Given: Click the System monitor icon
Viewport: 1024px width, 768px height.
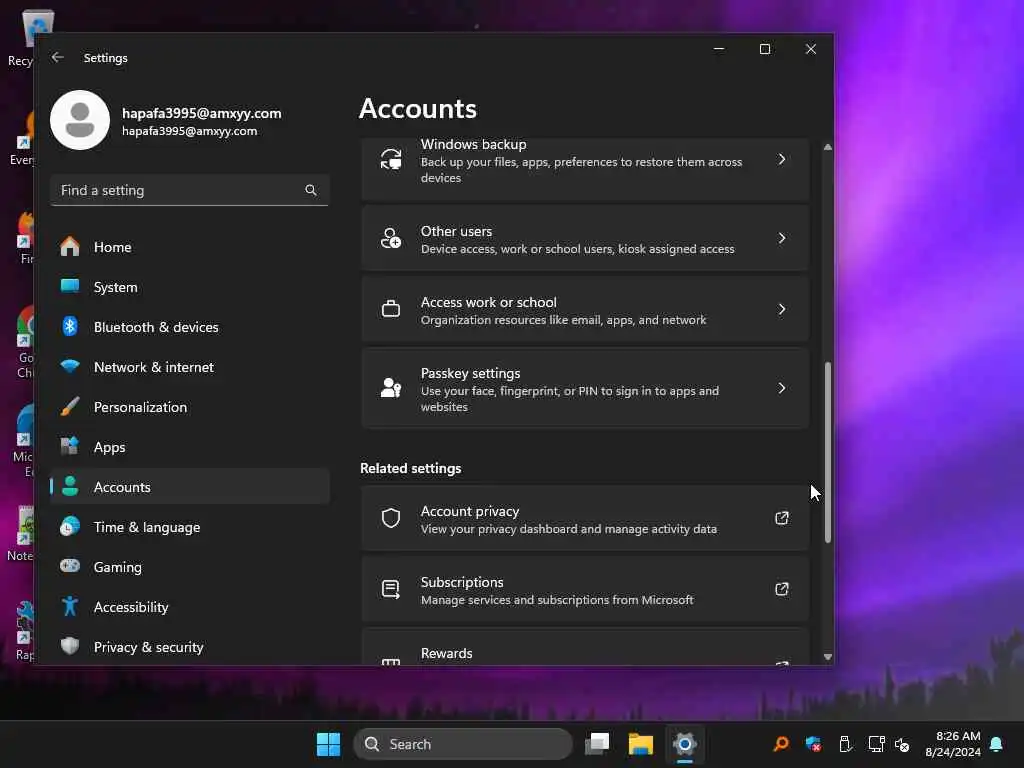Looking at the screenshot, I should (x=70, y=286).
